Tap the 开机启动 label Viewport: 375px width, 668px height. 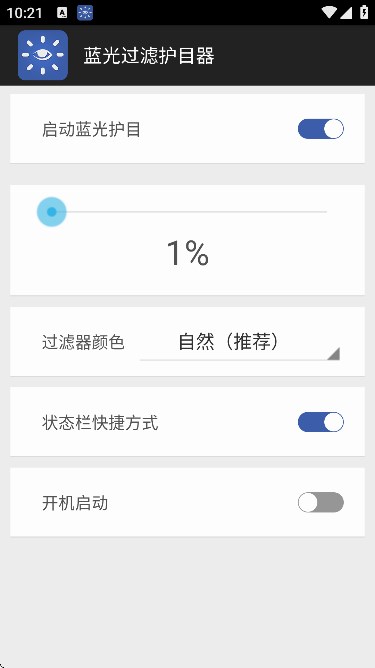click(x=75, y=503)
